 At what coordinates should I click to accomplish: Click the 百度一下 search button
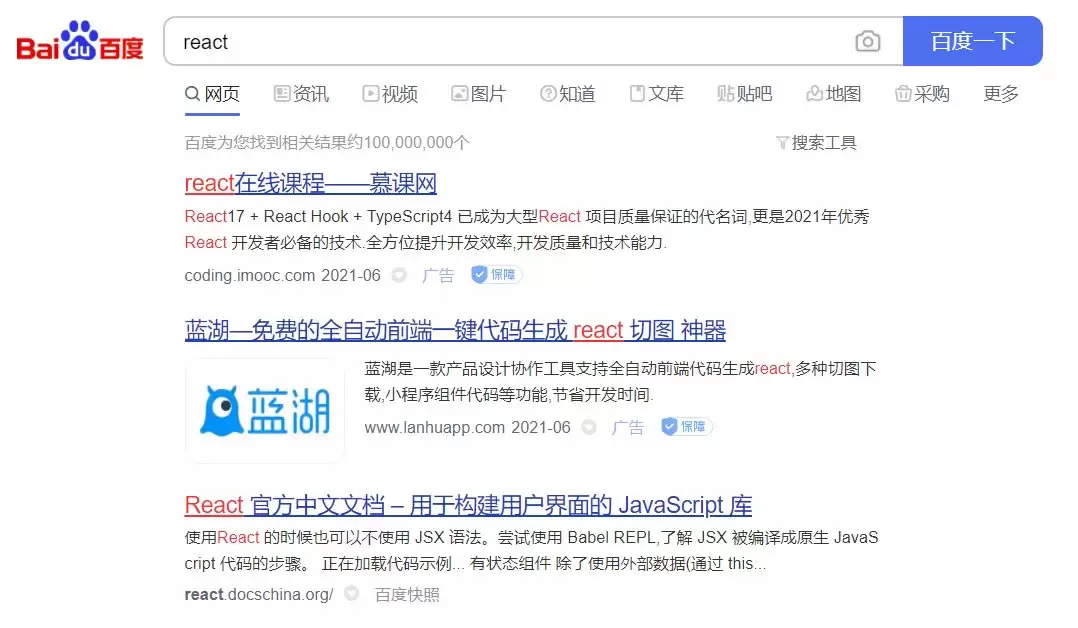tap(972, 41)
